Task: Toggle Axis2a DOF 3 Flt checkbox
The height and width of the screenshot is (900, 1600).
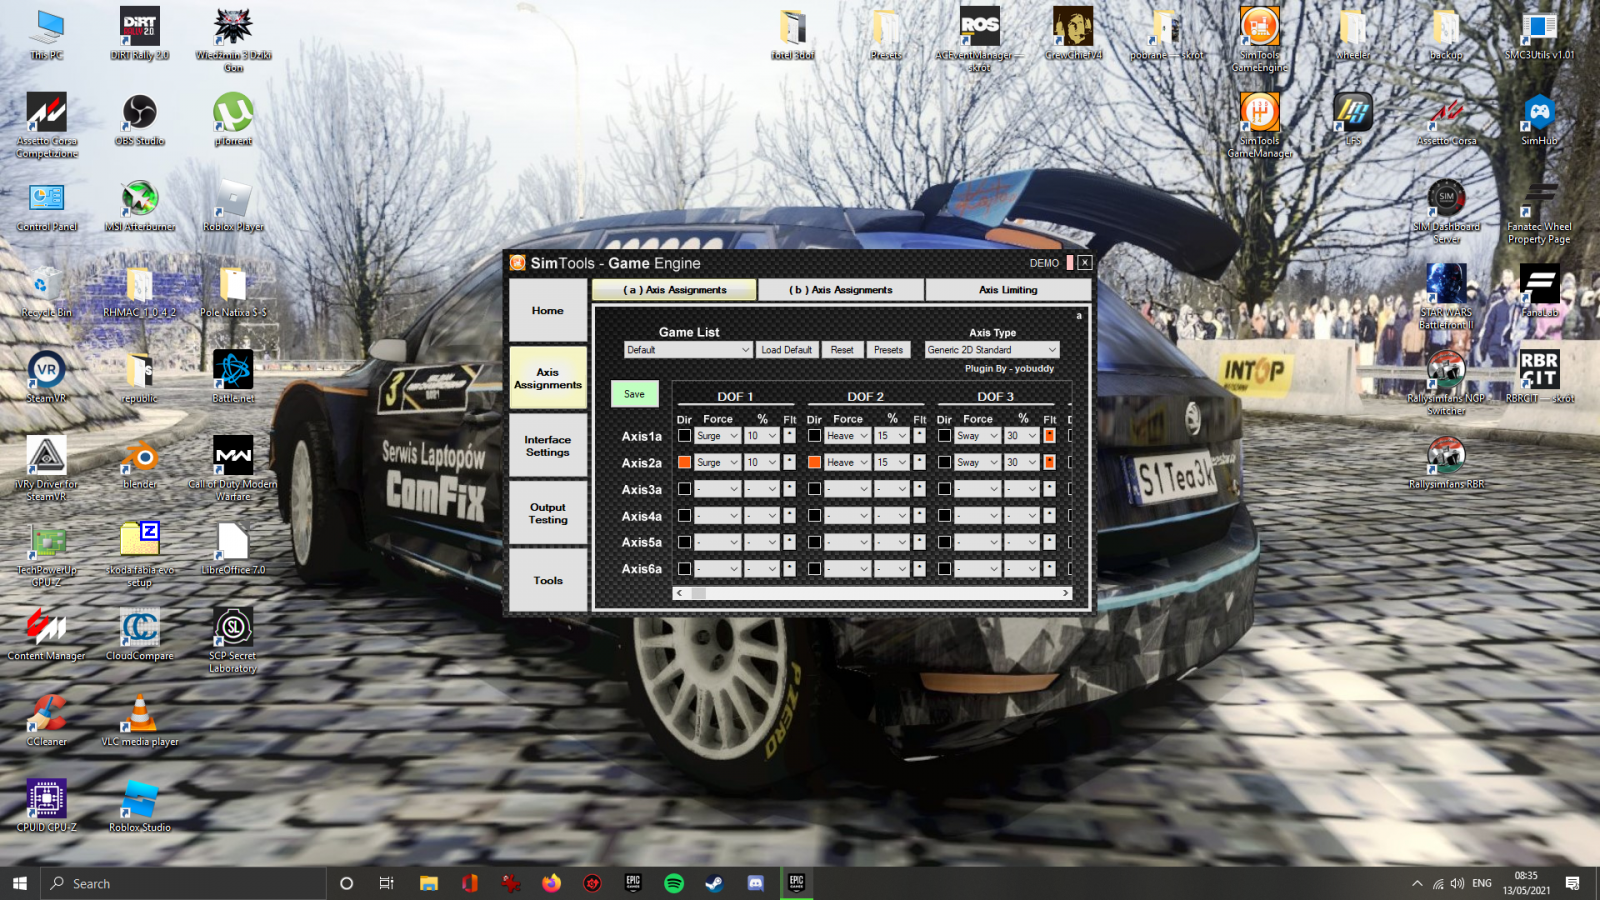Action: tap(1049, 462)
